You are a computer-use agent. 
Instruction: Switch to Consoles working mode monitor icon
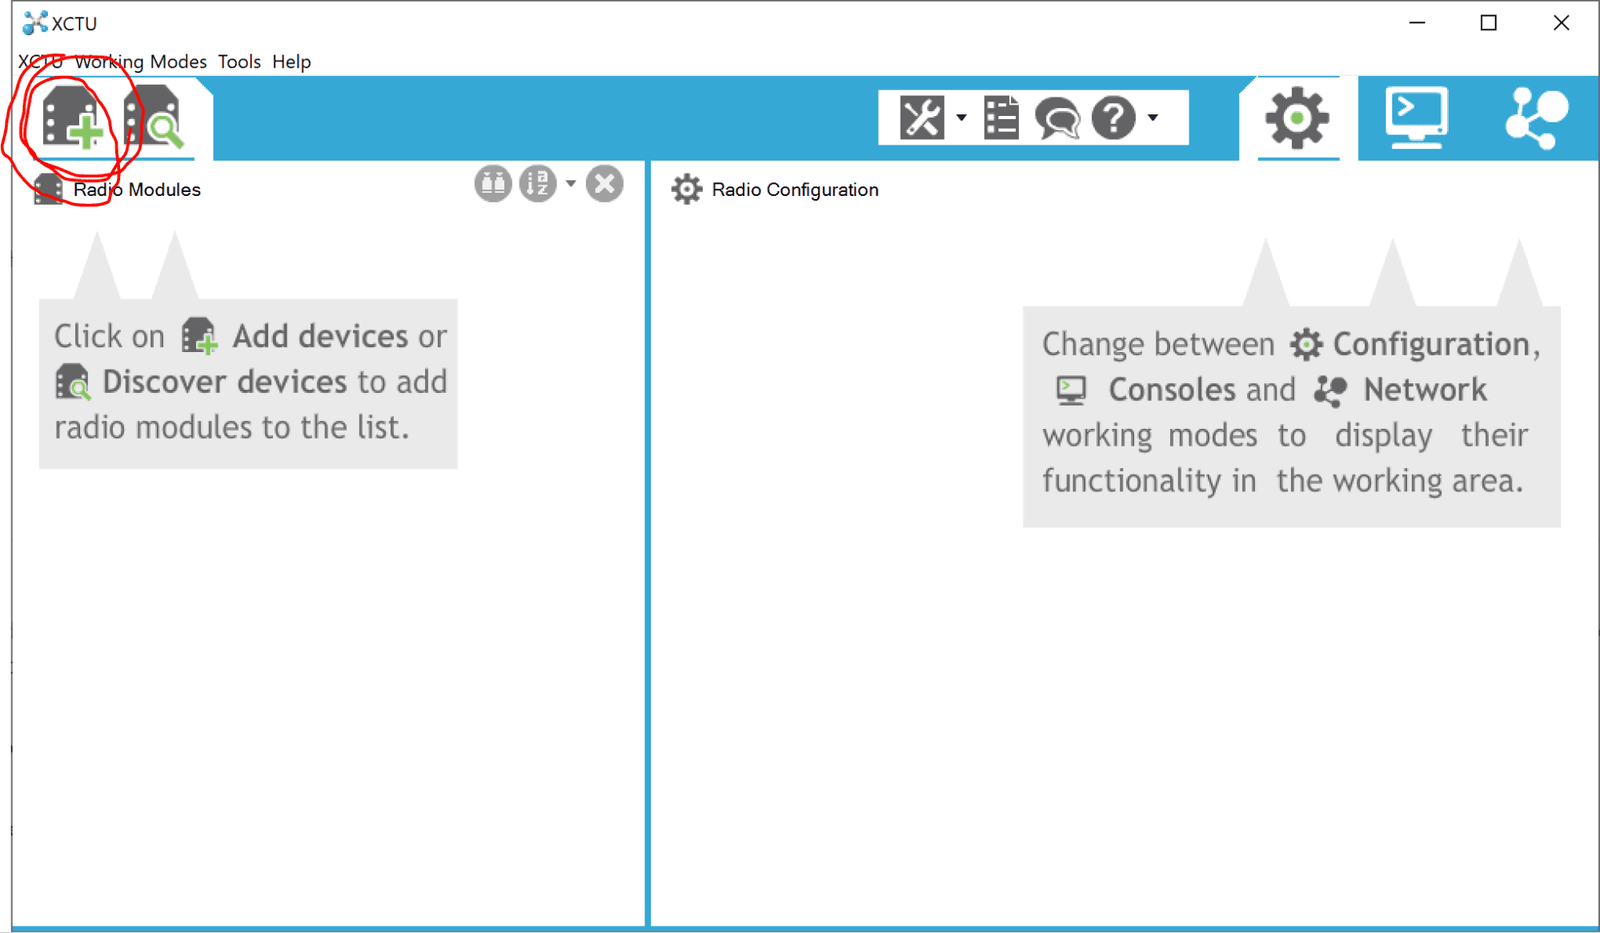[1417, 118]
